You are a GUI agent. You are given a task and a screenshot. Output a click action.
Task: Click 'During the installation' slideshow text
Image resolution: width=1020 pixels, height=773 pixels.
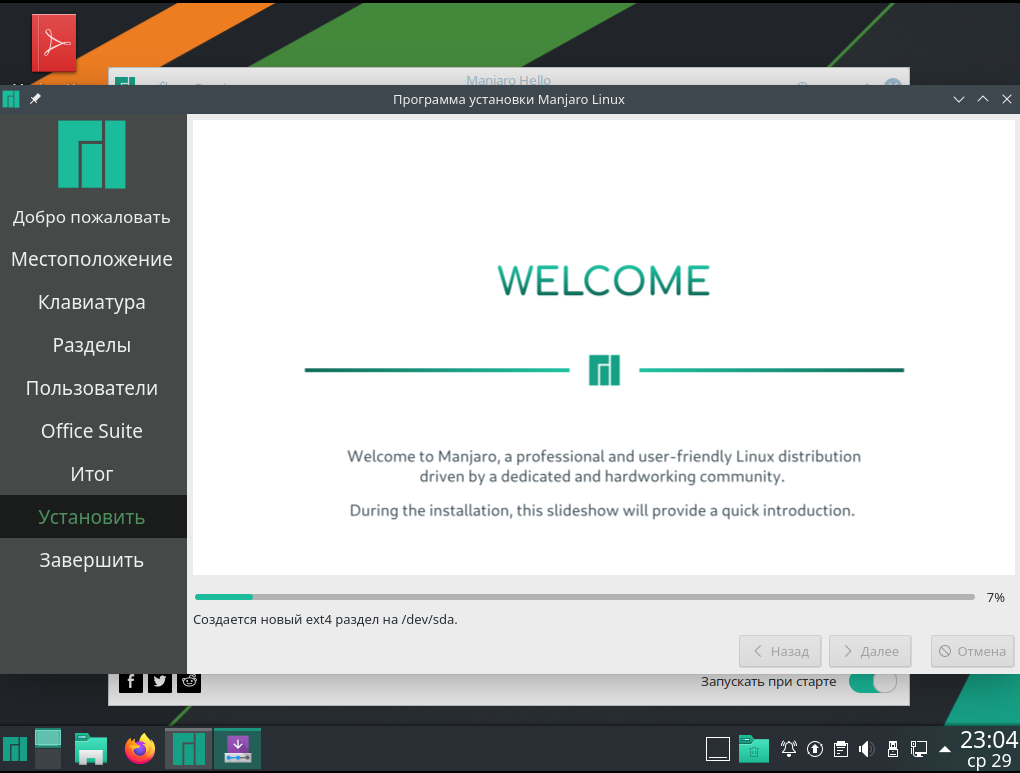pyautogui.click(x=602, y=510)
